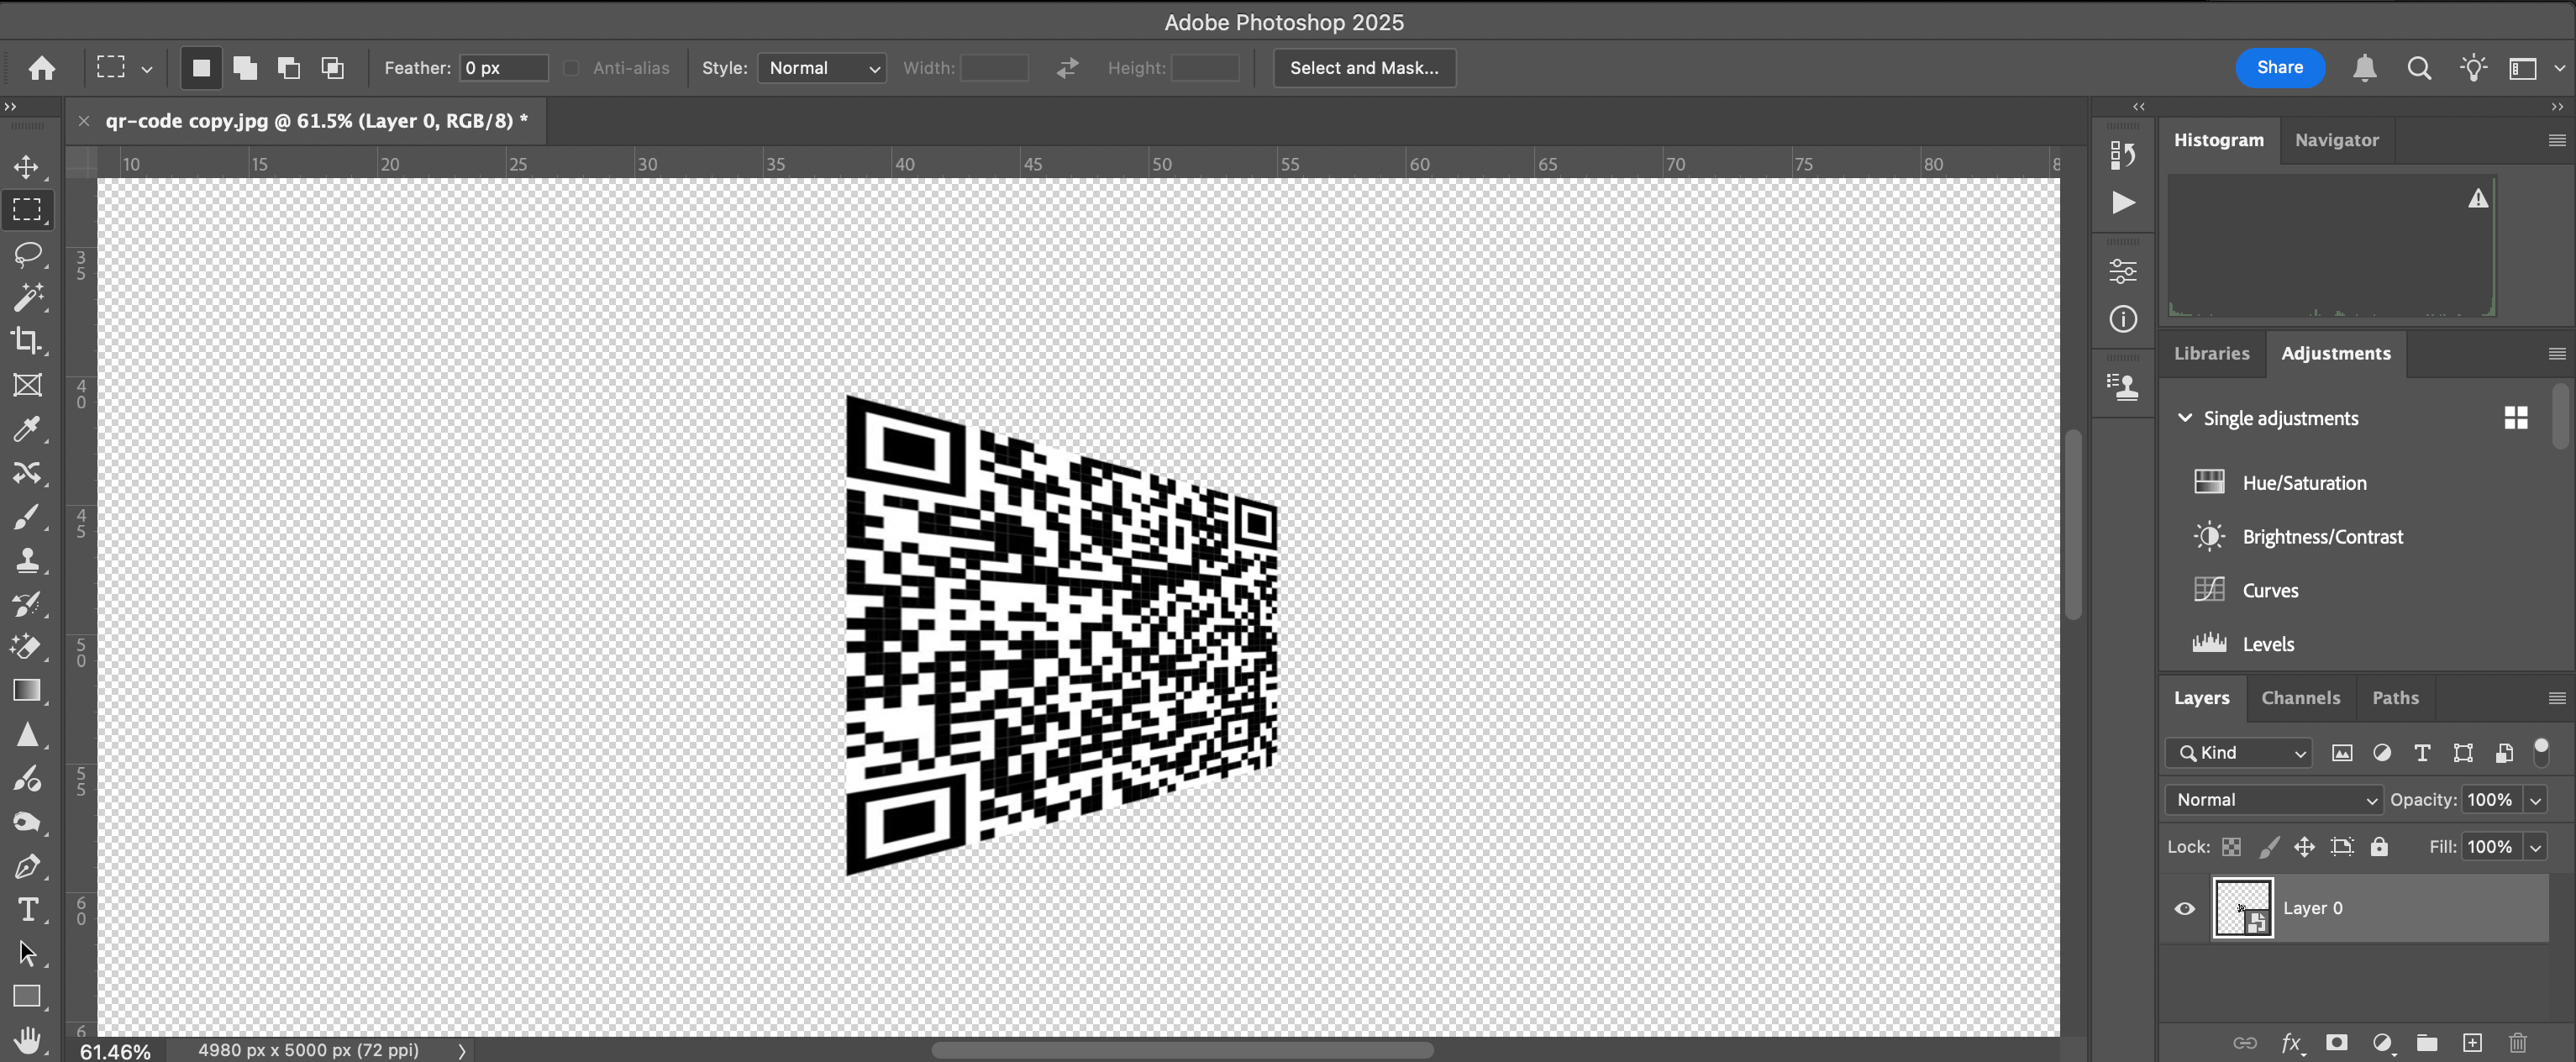Collapse the Single adjustments section
The width and height of the screenshot is (2576, 1062).
[2185, 418]
